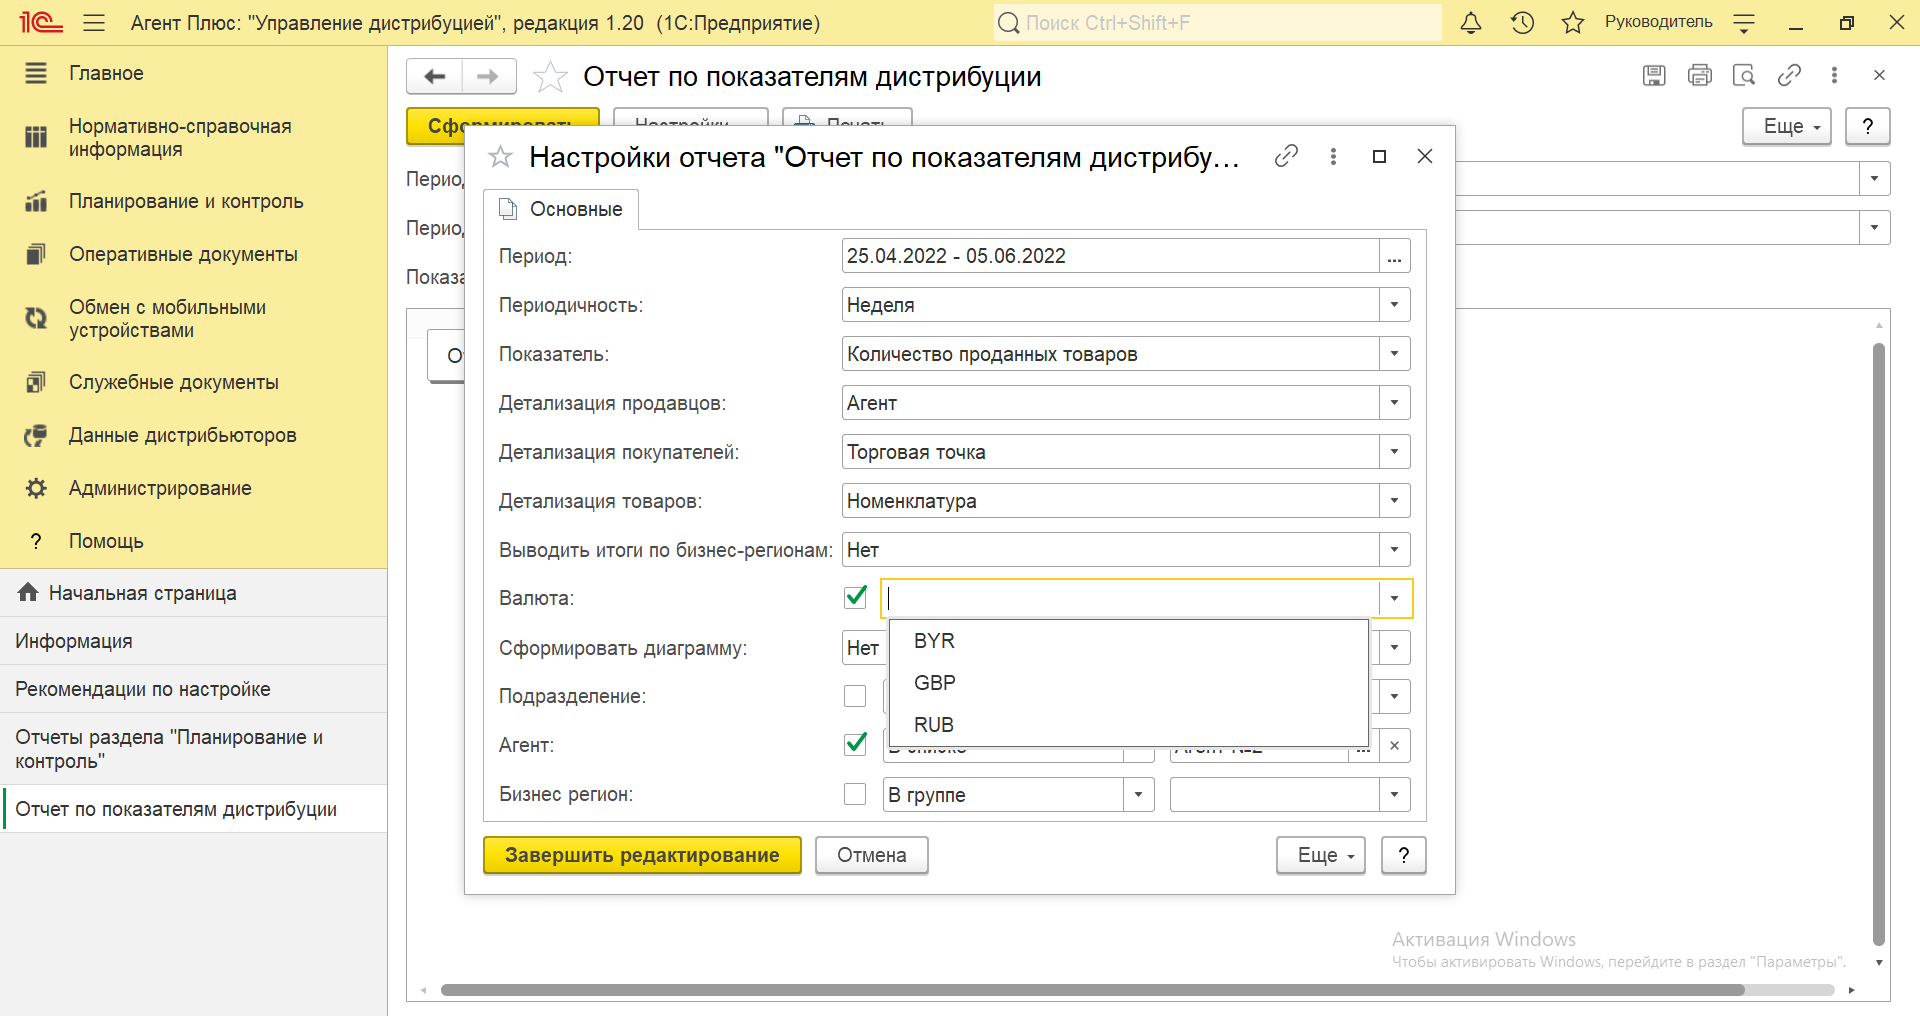Open period picker ellipsis button
The width and height of the screenshot is (1920, 1016).
pos(1394,256)
